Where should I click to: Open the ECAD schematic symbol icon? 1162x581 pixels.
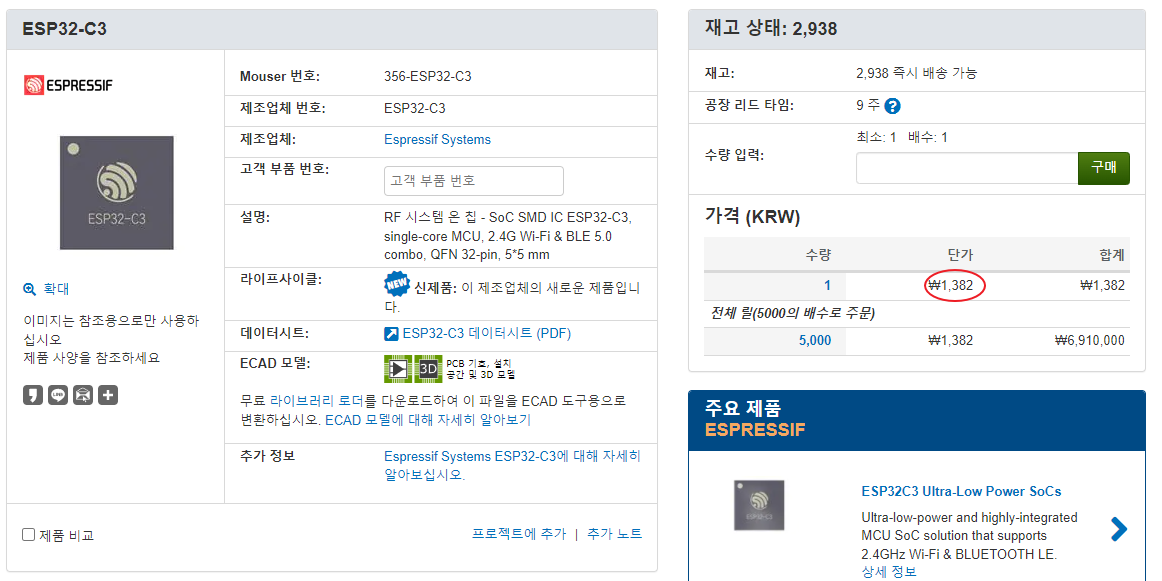(x=397, y=368)
